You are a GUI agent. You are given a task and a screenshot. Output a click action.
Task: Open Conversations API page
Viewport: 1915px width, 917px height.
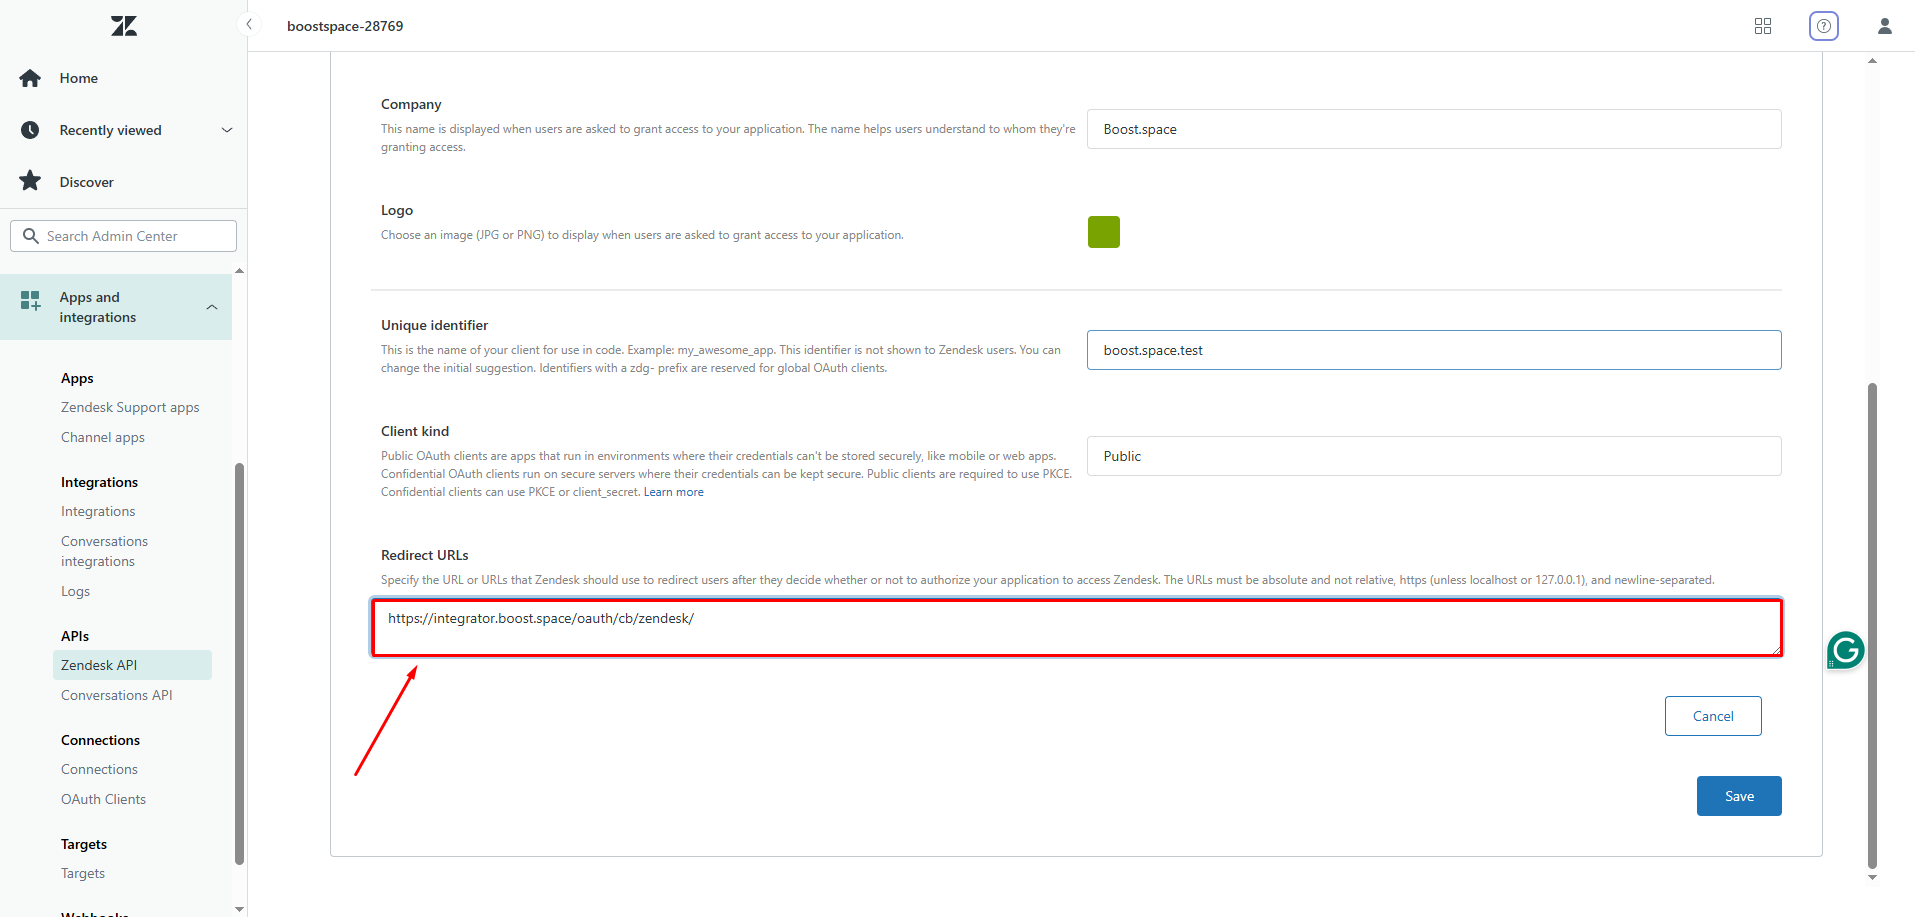[117, 695]
